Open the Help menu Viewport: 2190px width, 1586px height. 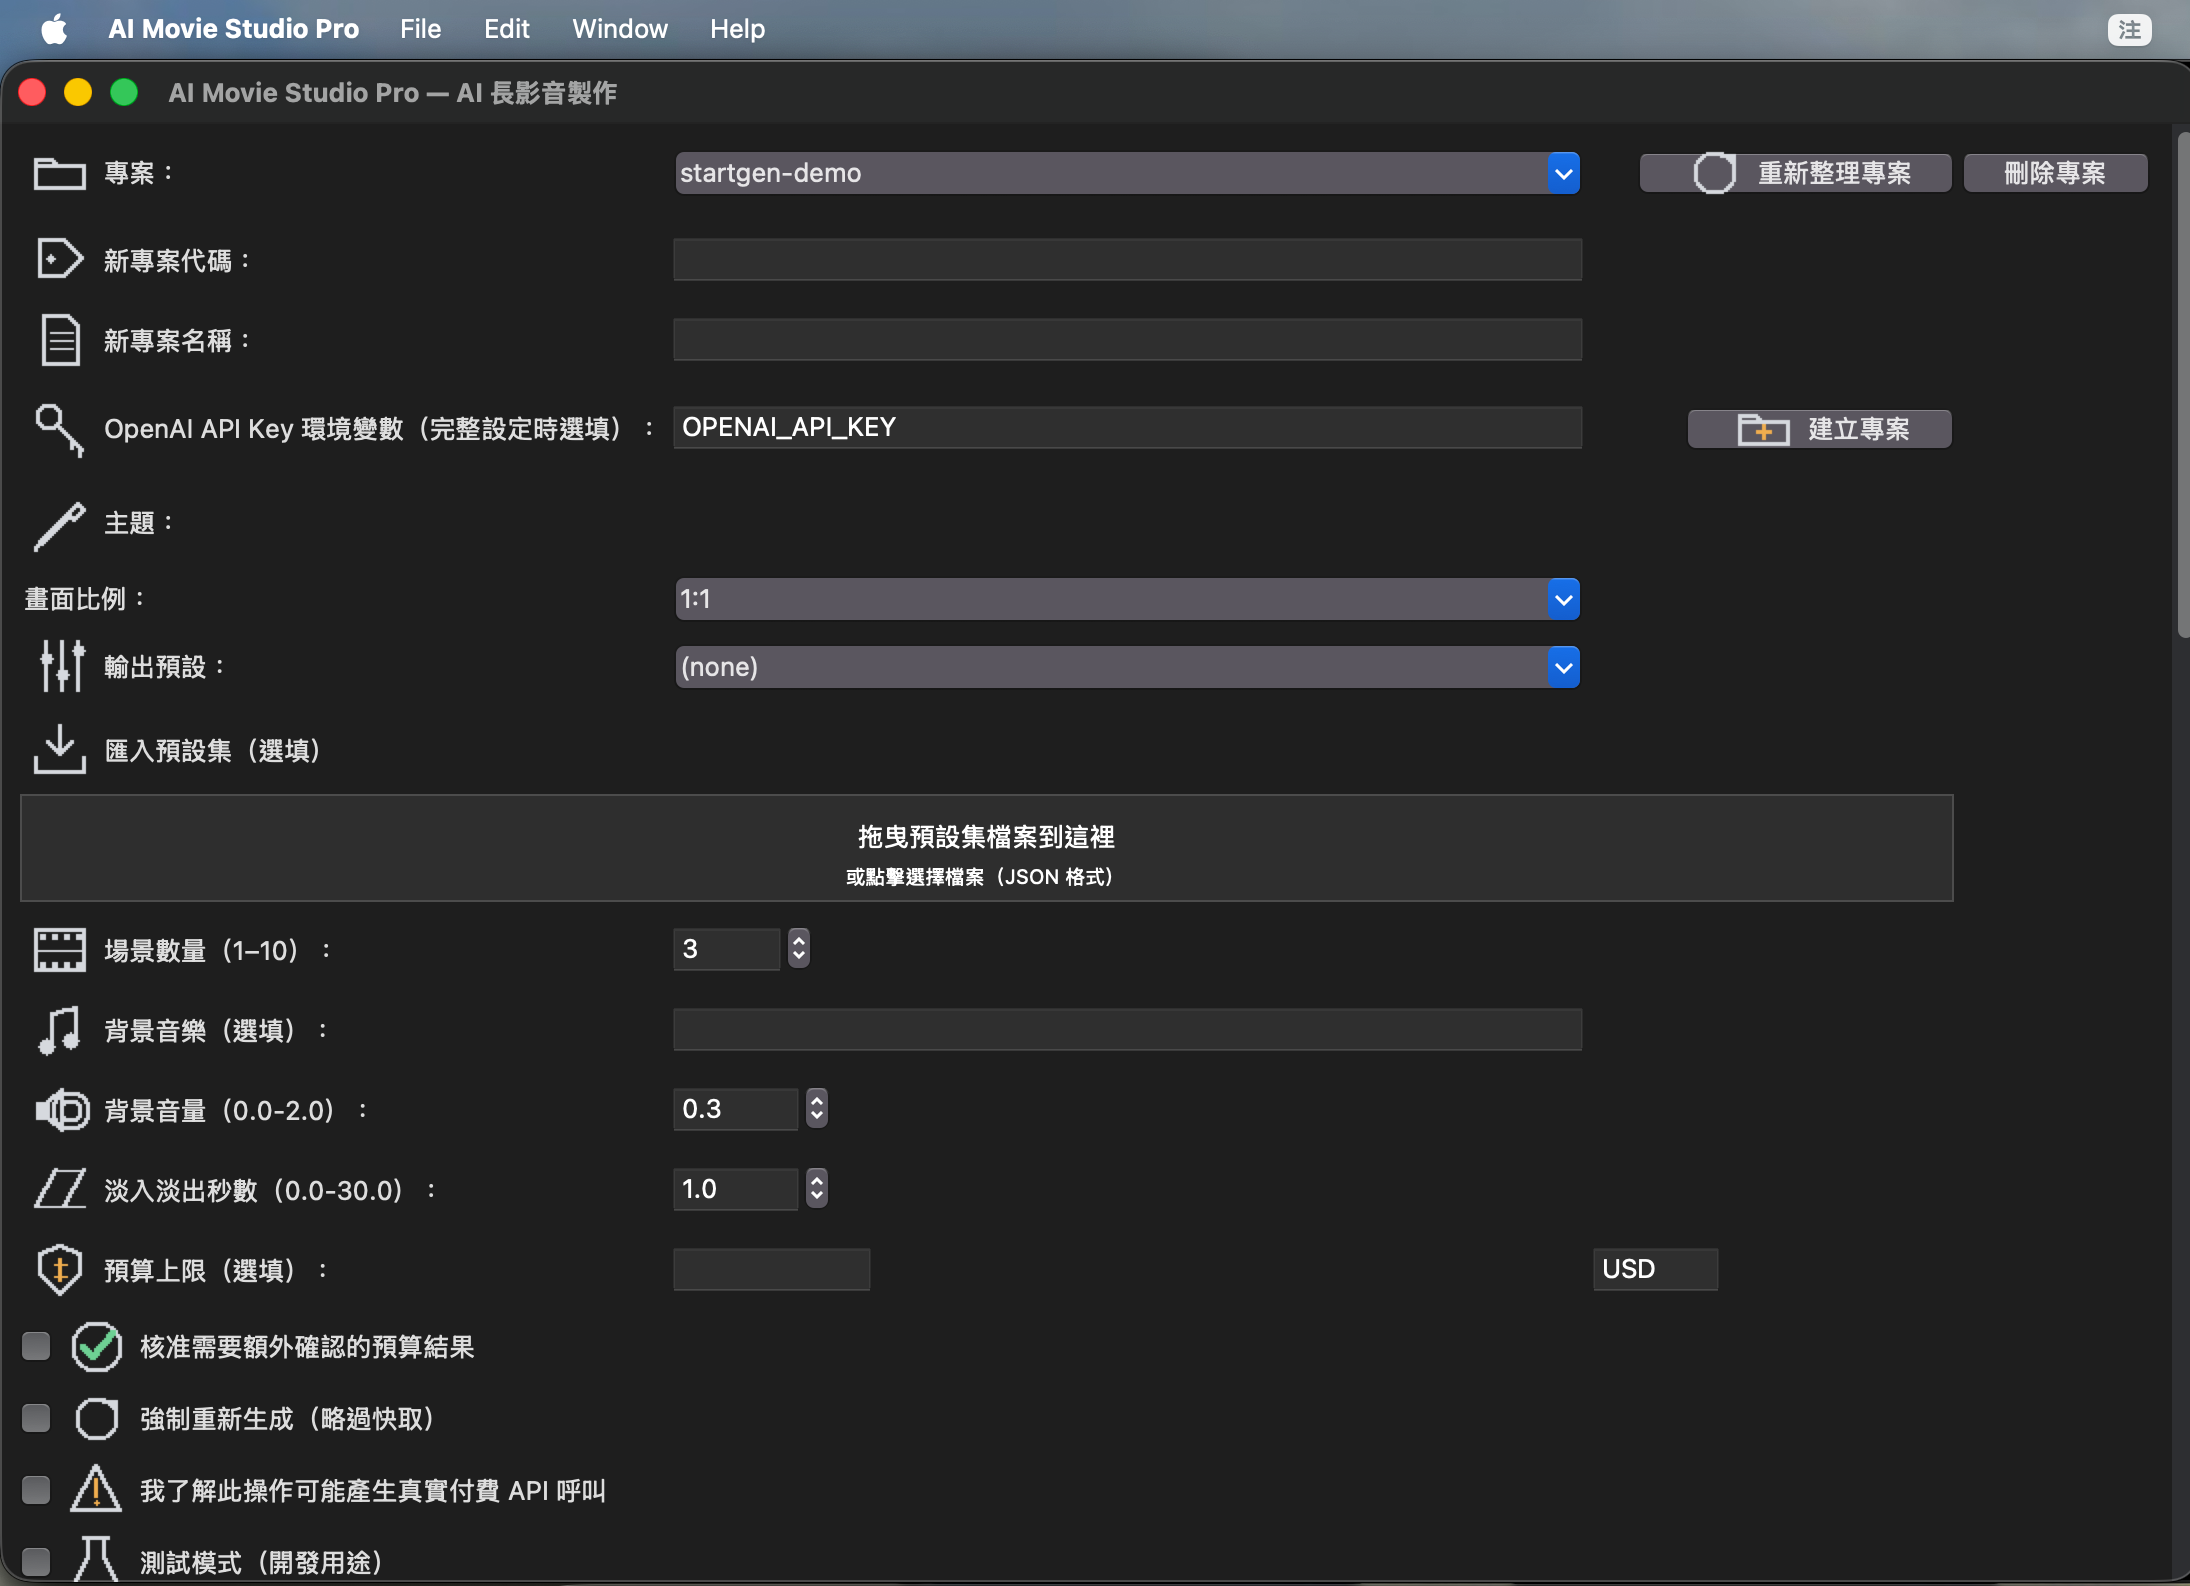click(737, 29)
